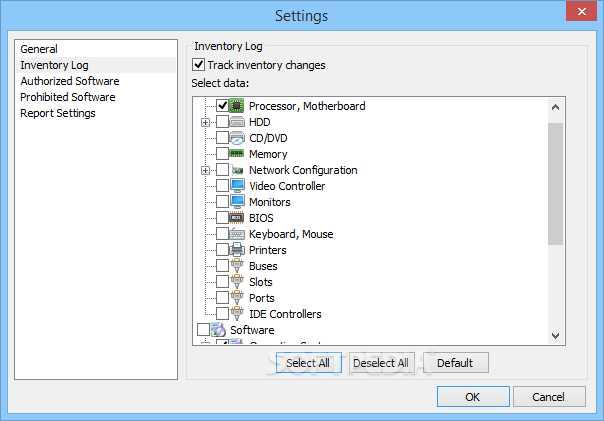
Task: Enable the BIOS checkbox
Action: (x=222, y=218)
